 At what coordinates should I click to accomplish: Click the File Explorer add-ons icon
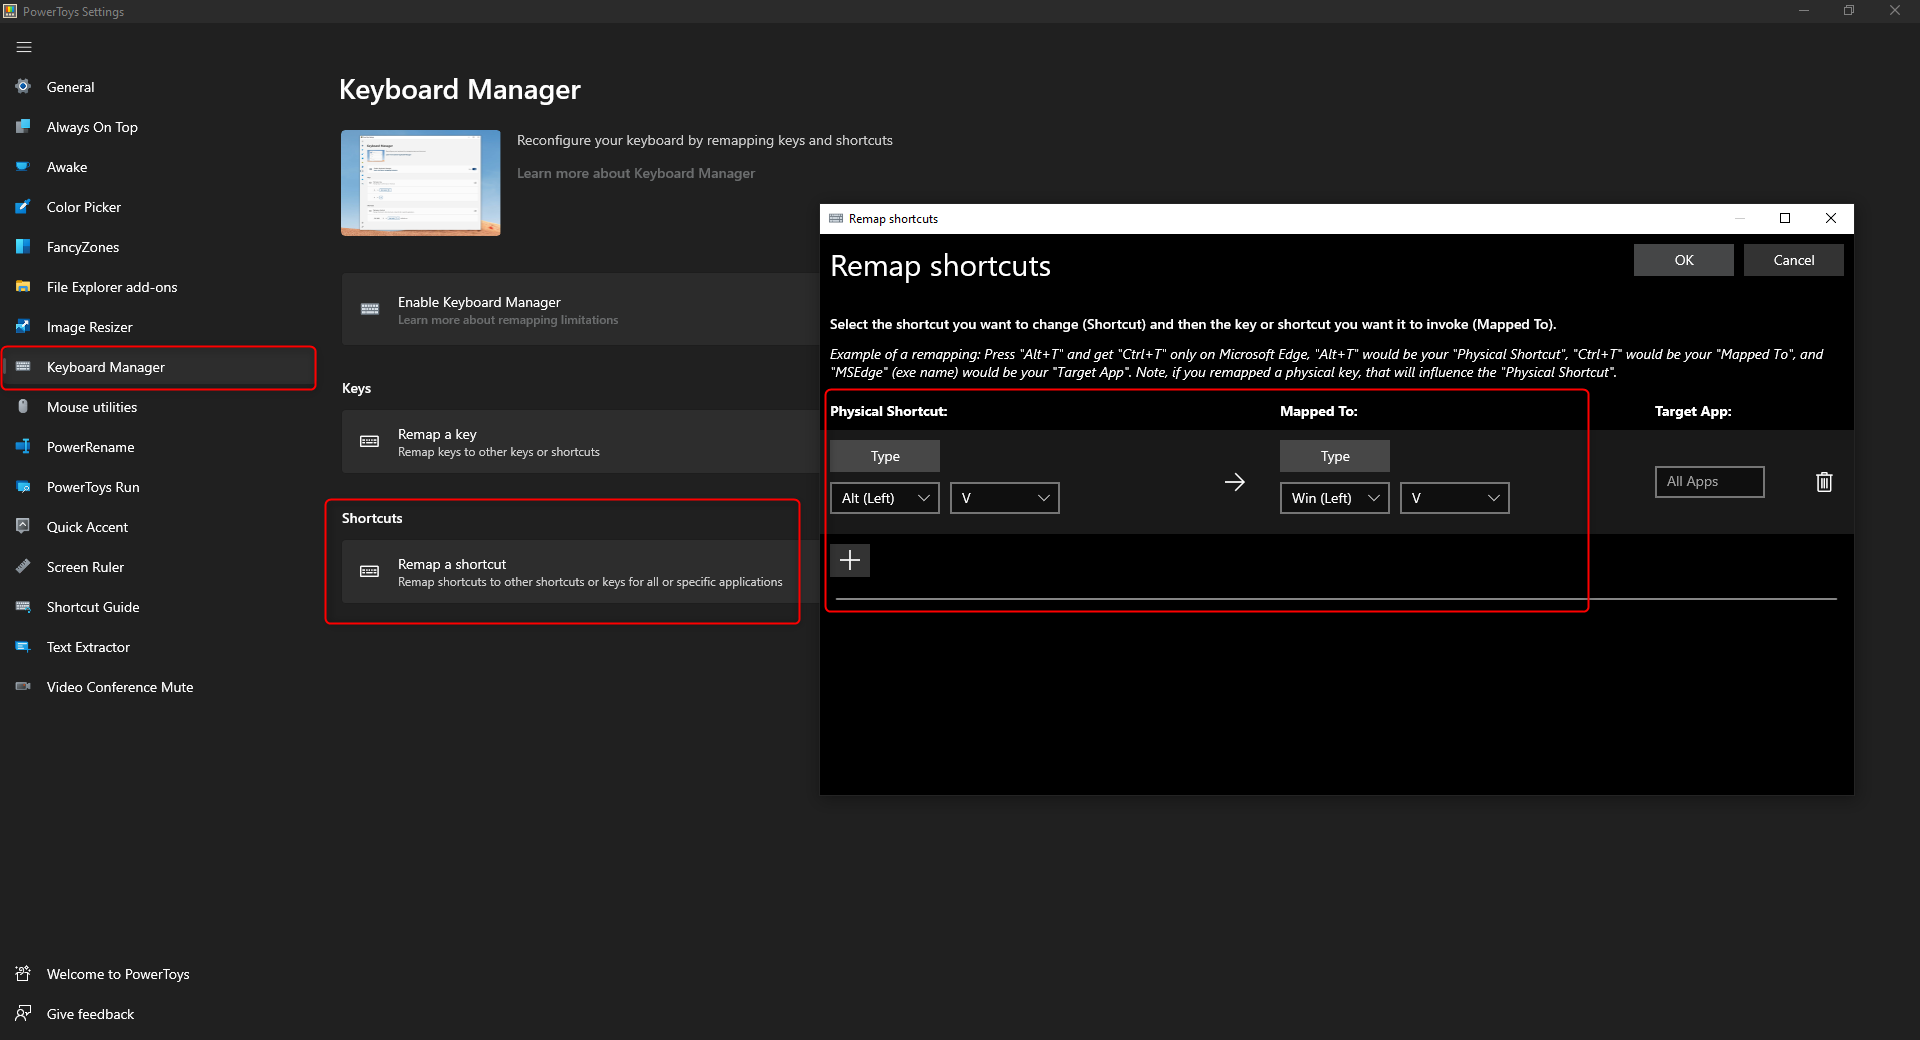(23, 287)
